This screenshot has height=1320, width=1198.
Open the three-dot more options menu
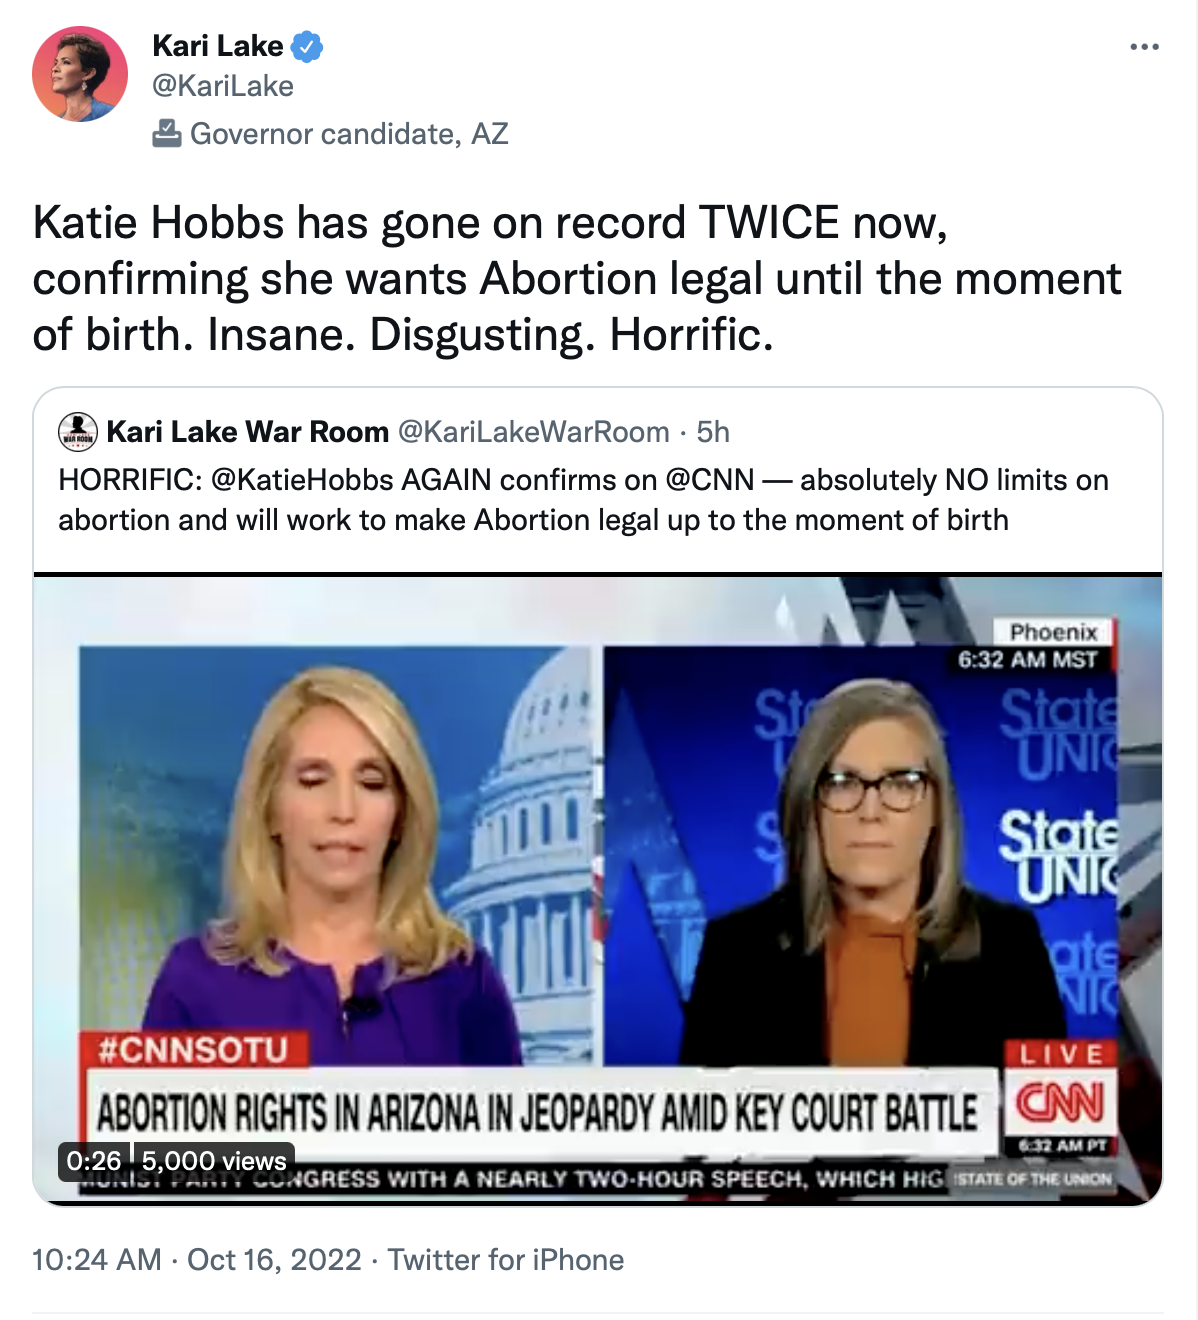tap(1144, 47)
